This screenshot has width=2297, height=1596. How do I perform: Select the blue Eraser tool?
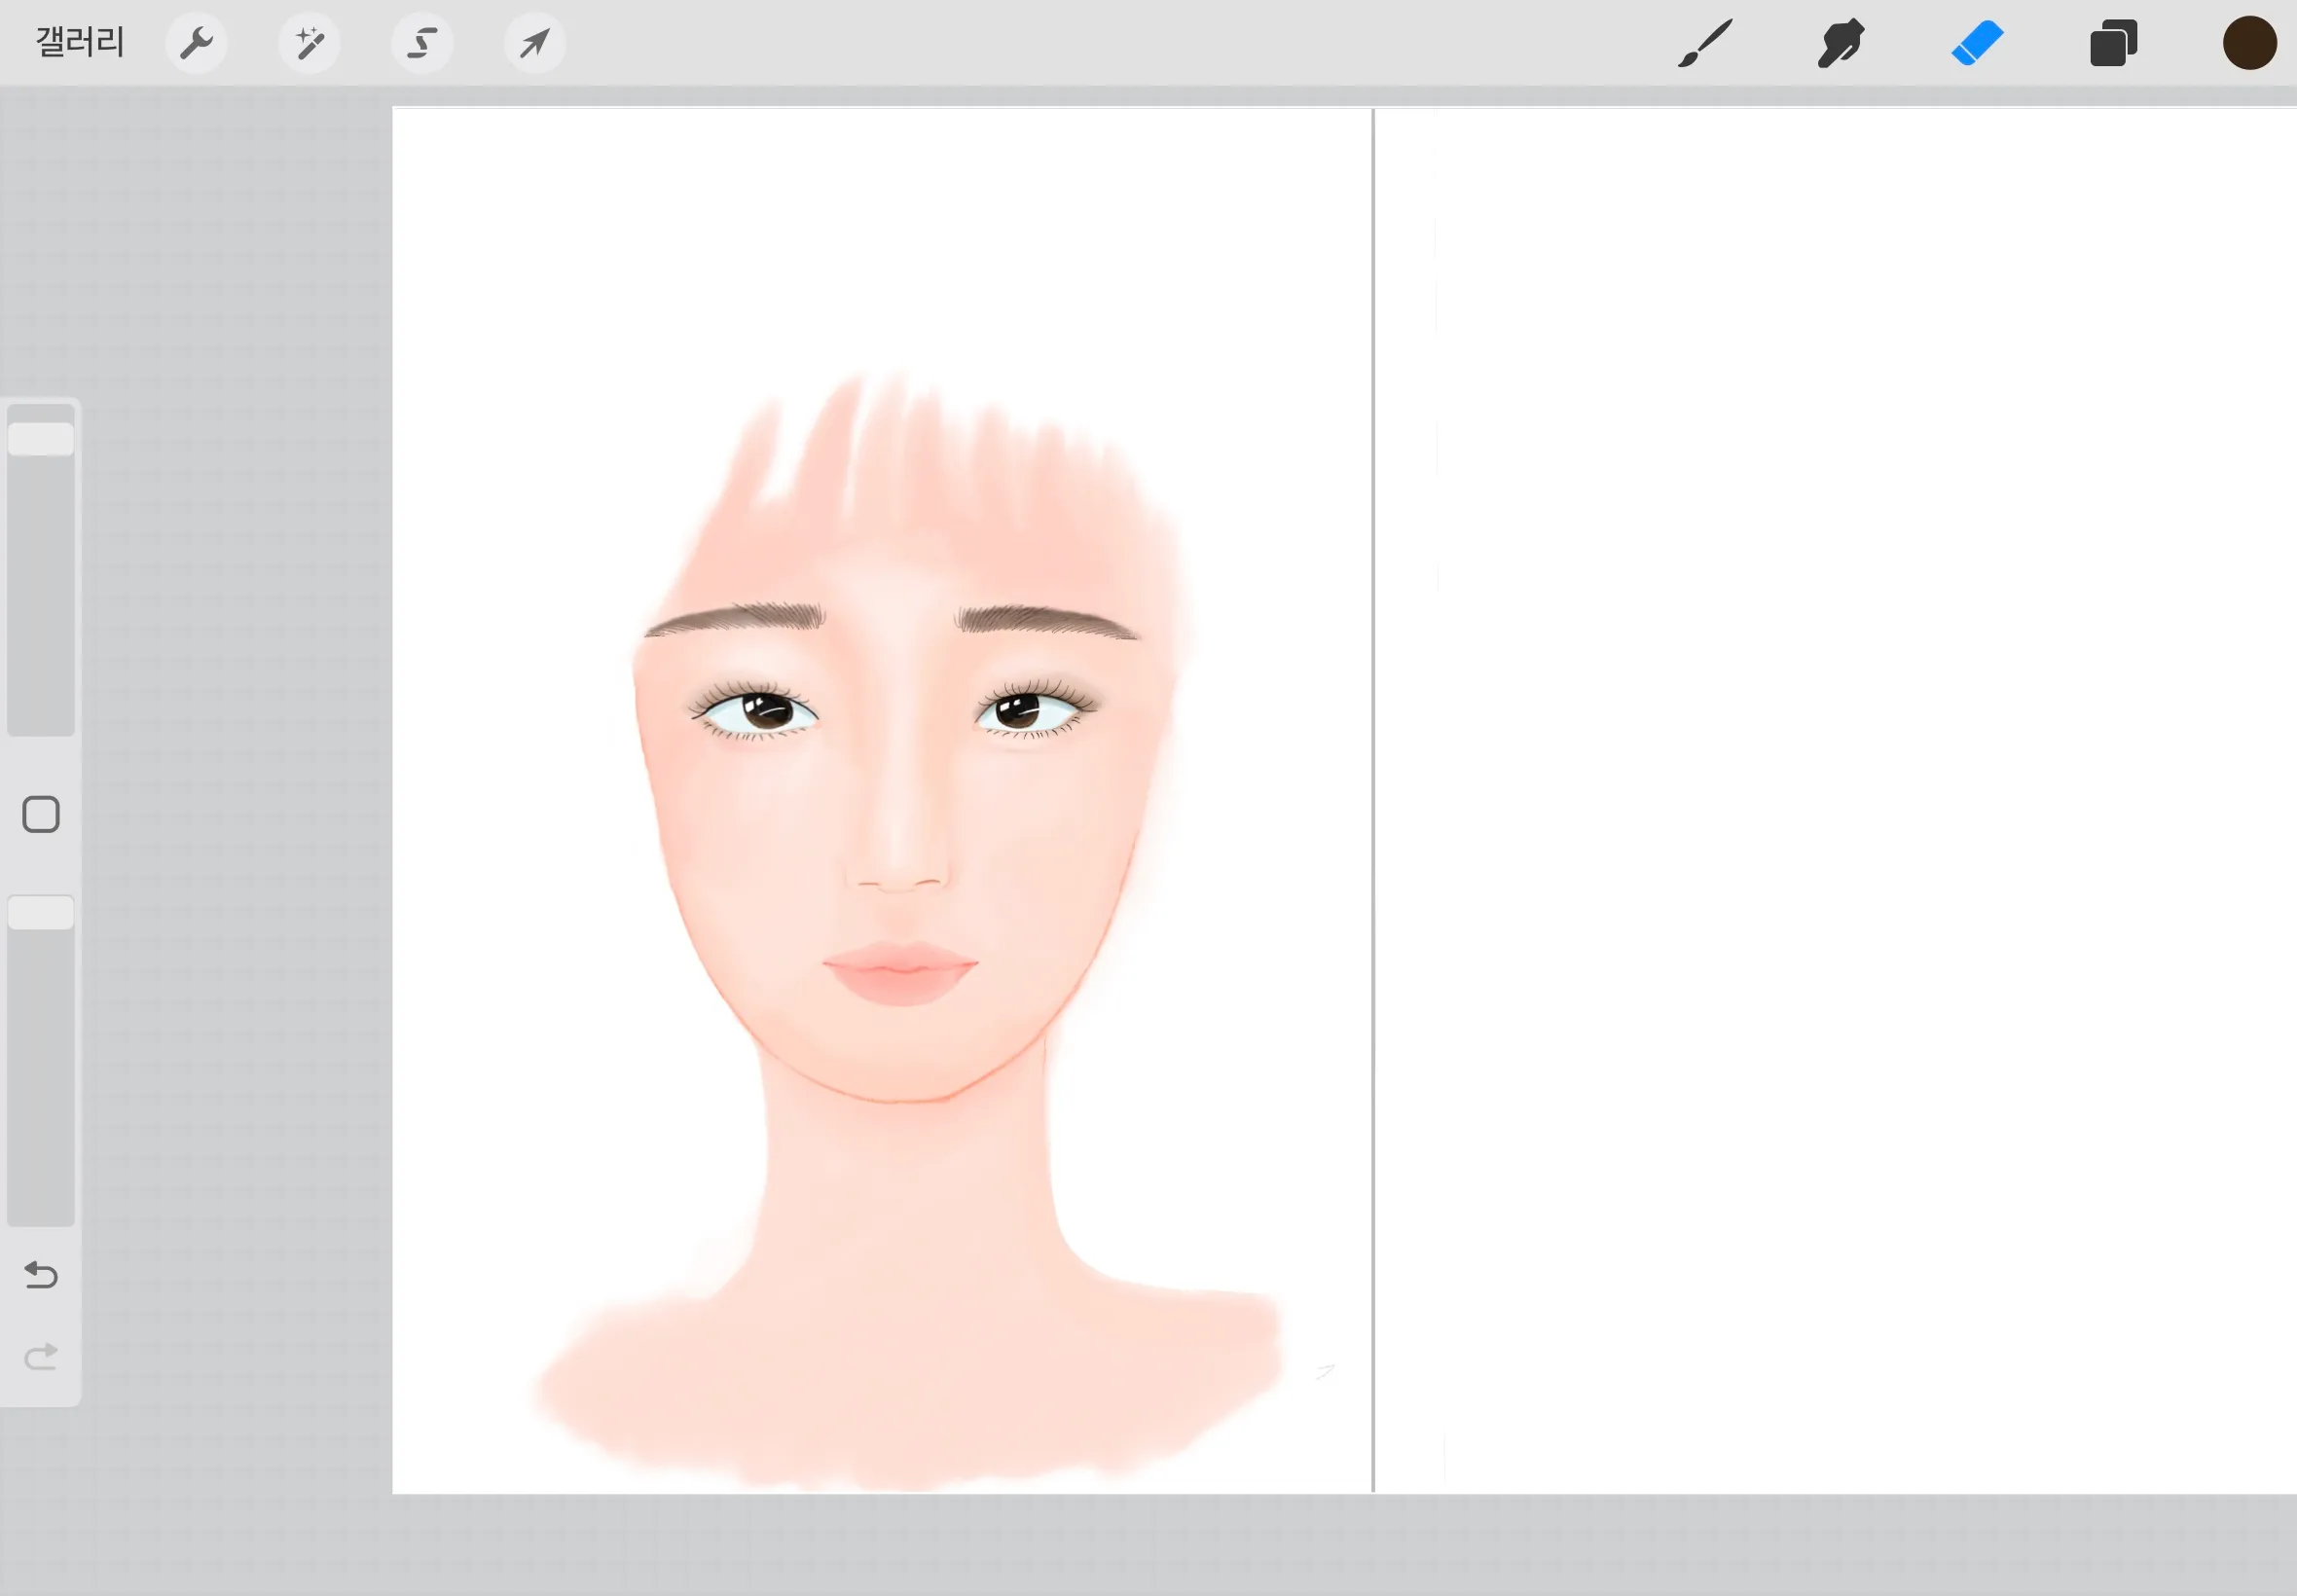1977,43
